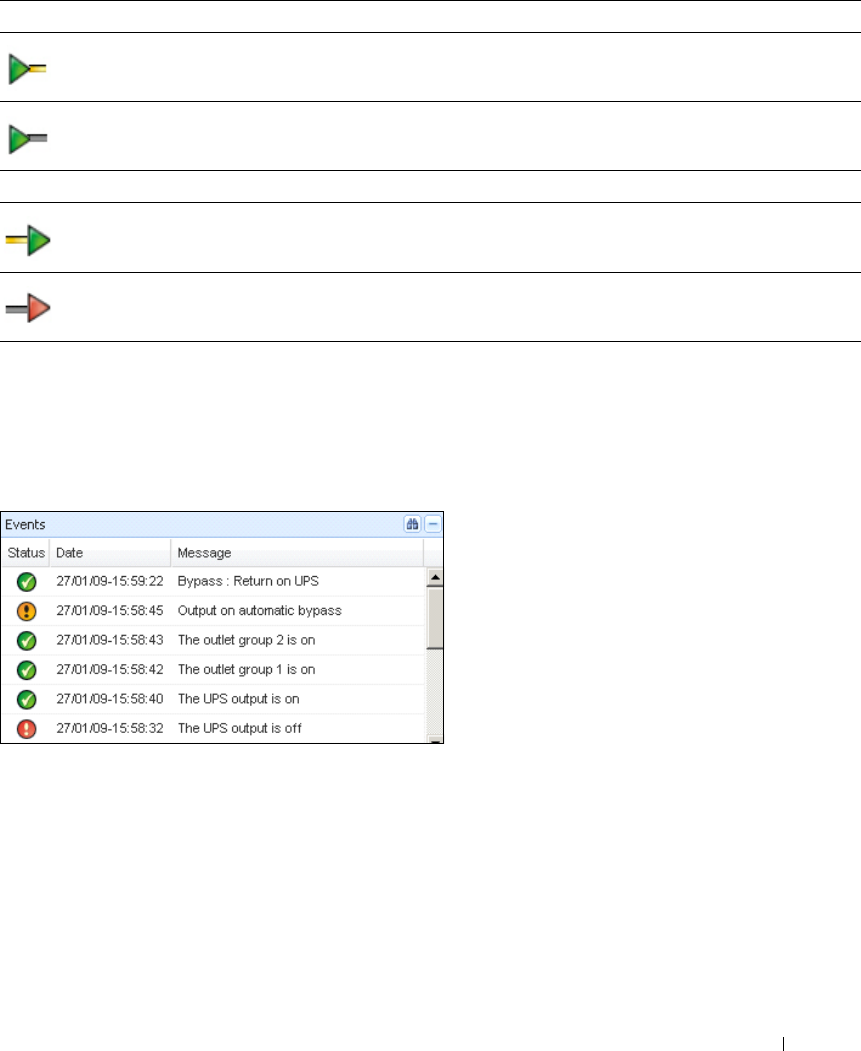Click green check icon for Bypass Return on UPS
The image size is (861, 1051).
tap(26, 582)
